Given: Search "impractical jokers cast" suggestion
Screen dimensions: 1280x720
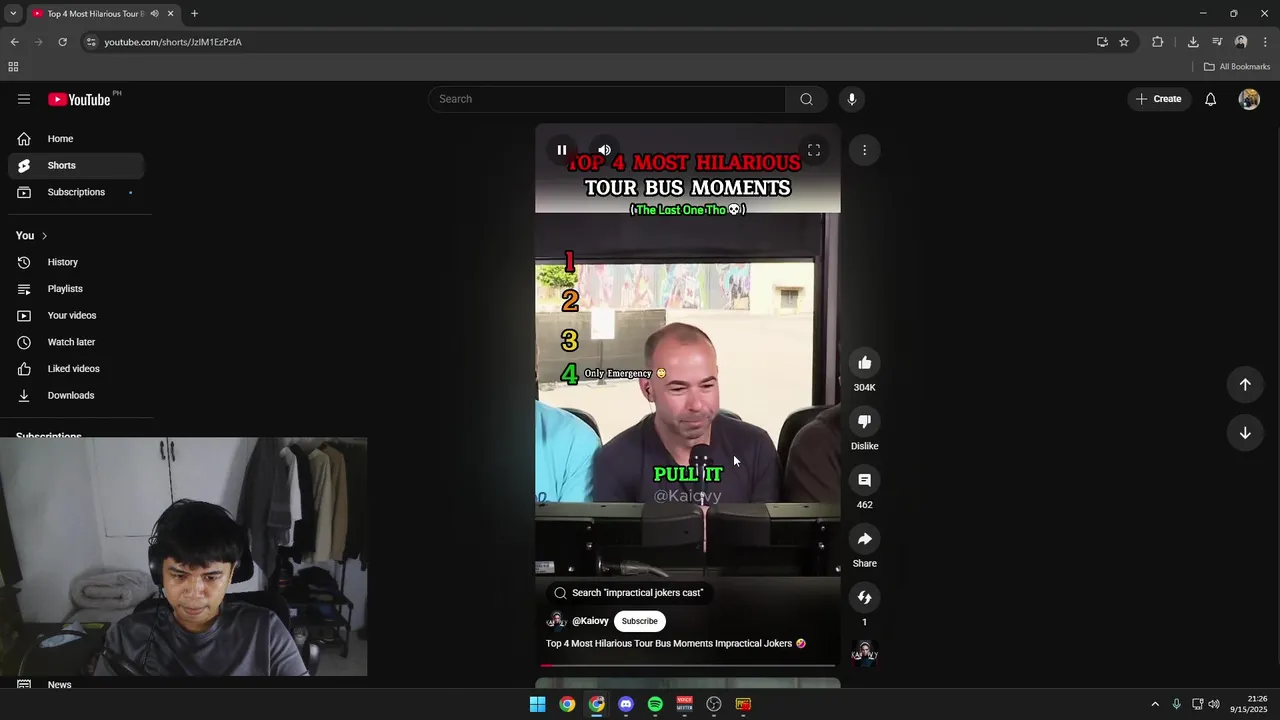Looking at the screenshot, I should click(x=628, y=593).
